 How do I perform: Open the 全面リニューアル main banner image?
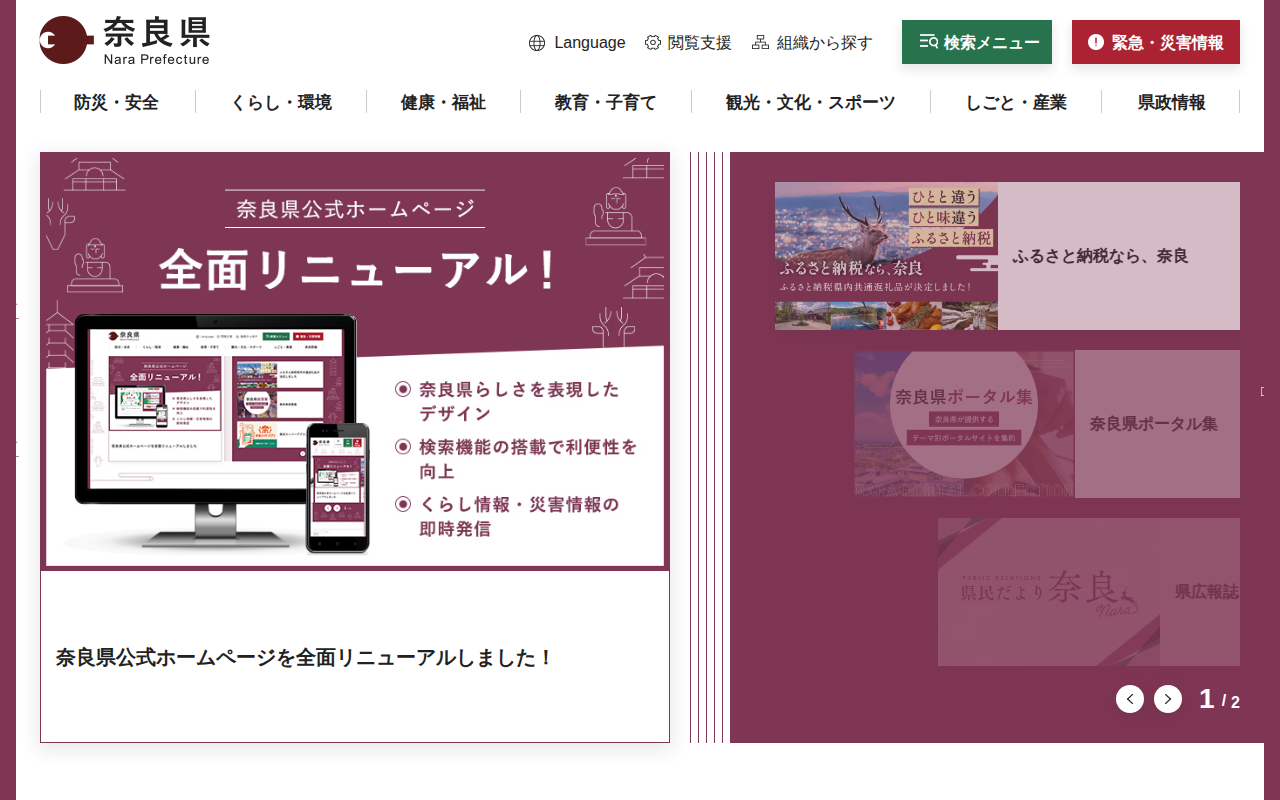click(x=355, y=361)
